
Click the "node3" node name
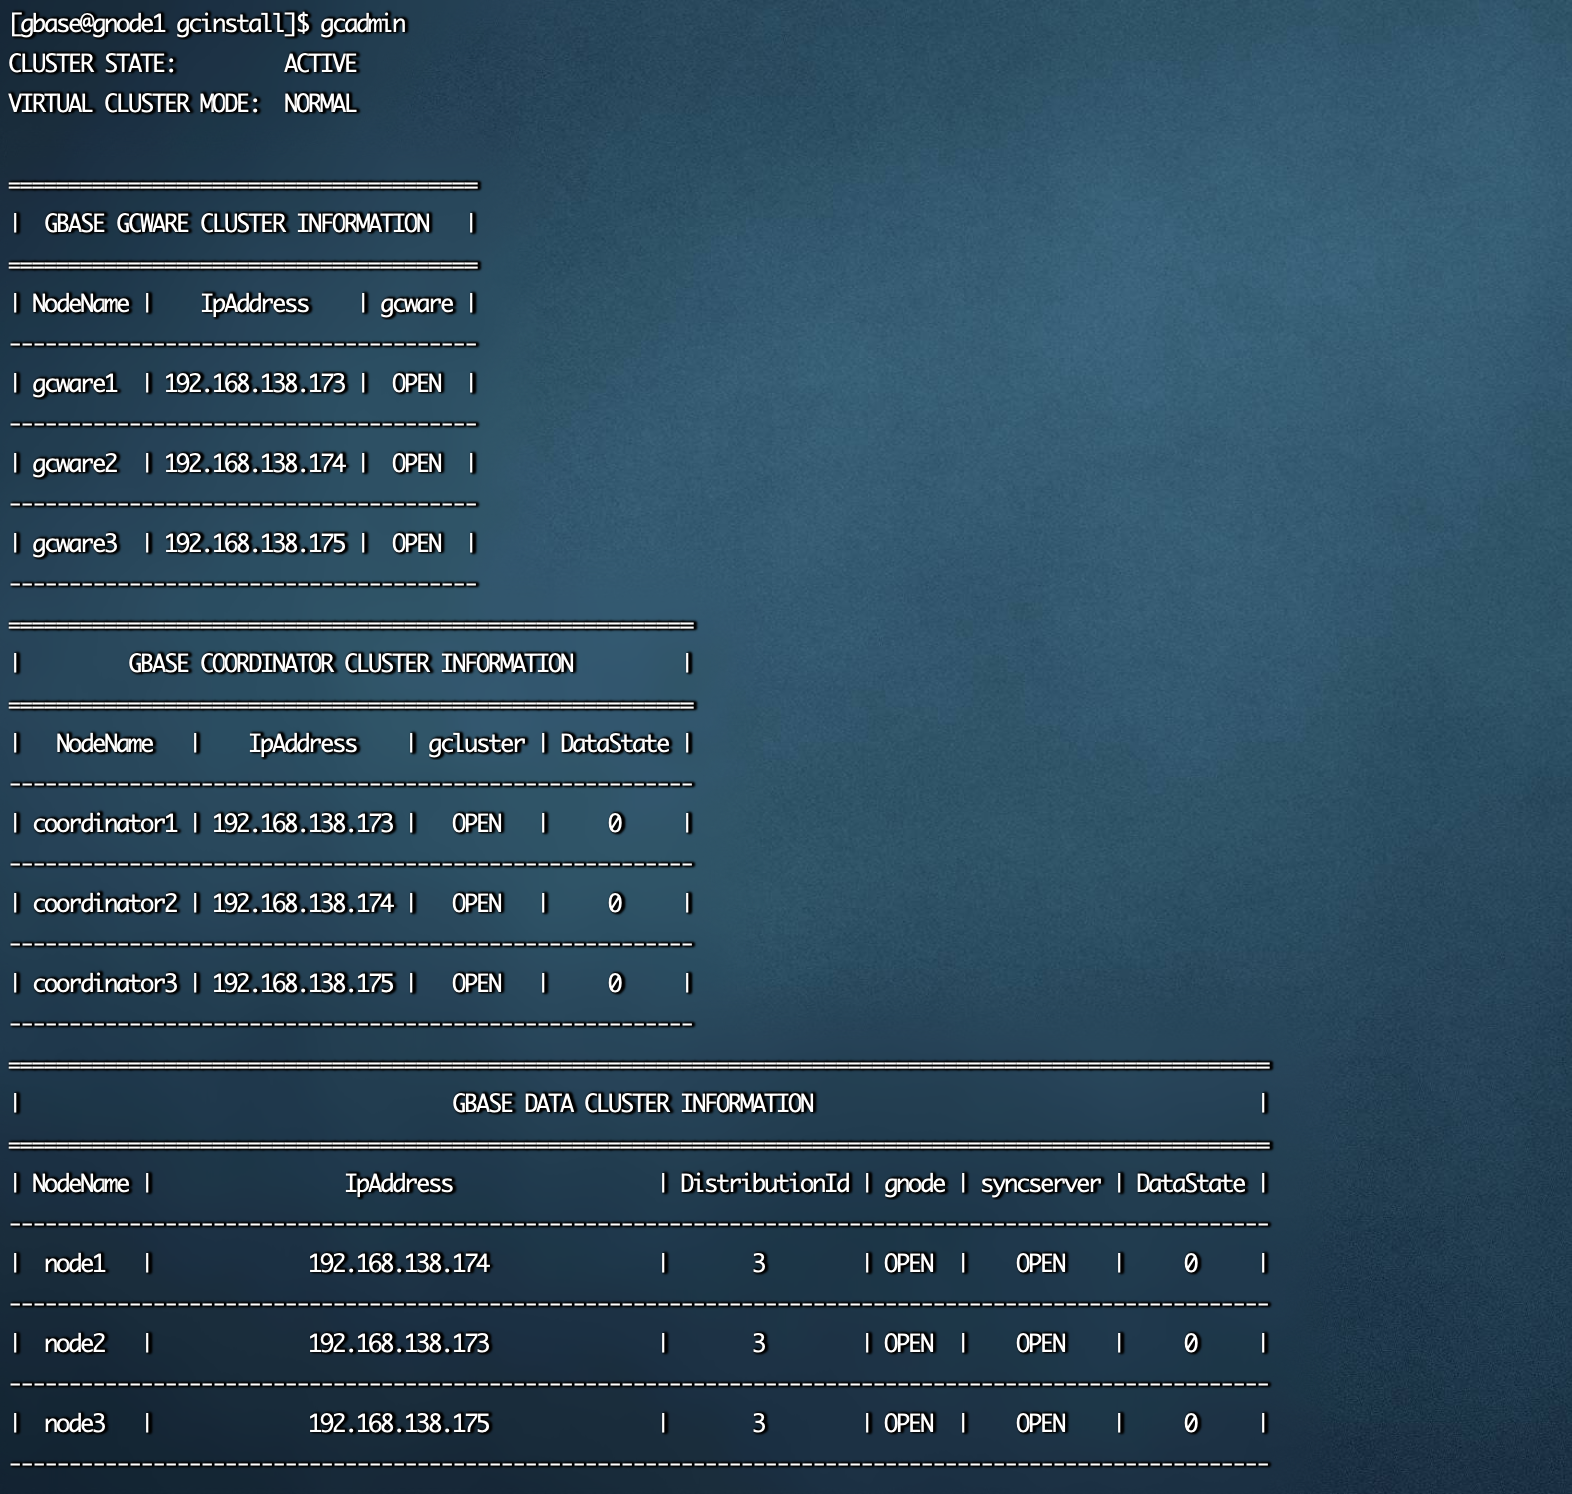tap(75, 1424)
